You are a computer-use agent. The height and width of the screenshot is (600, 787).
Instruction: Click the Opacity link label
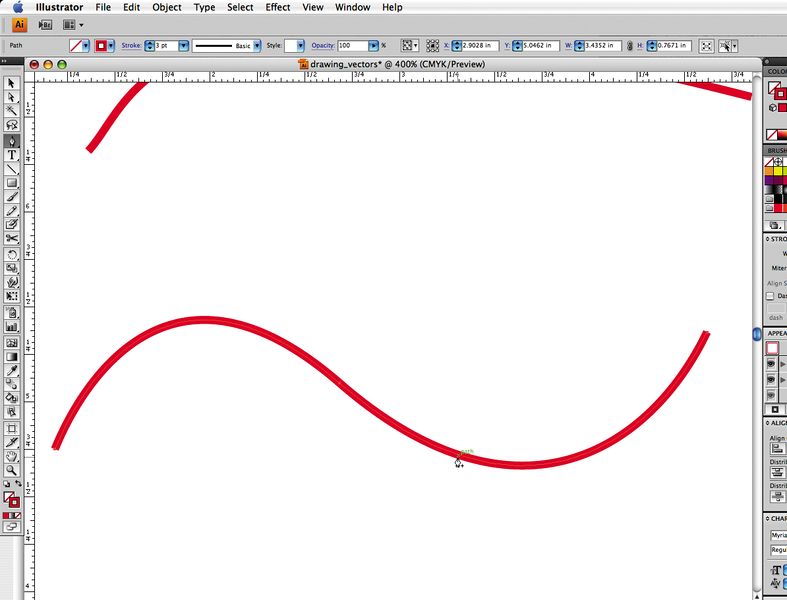point(322,46)
